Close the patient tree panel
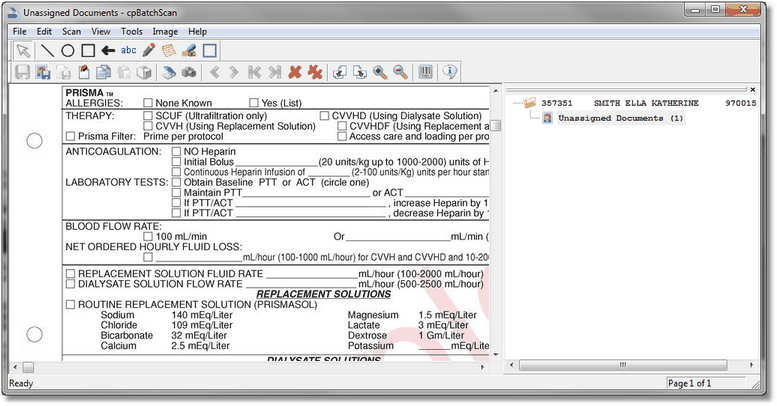This screenshot has height=406, width=777. (x=753, y=90)
